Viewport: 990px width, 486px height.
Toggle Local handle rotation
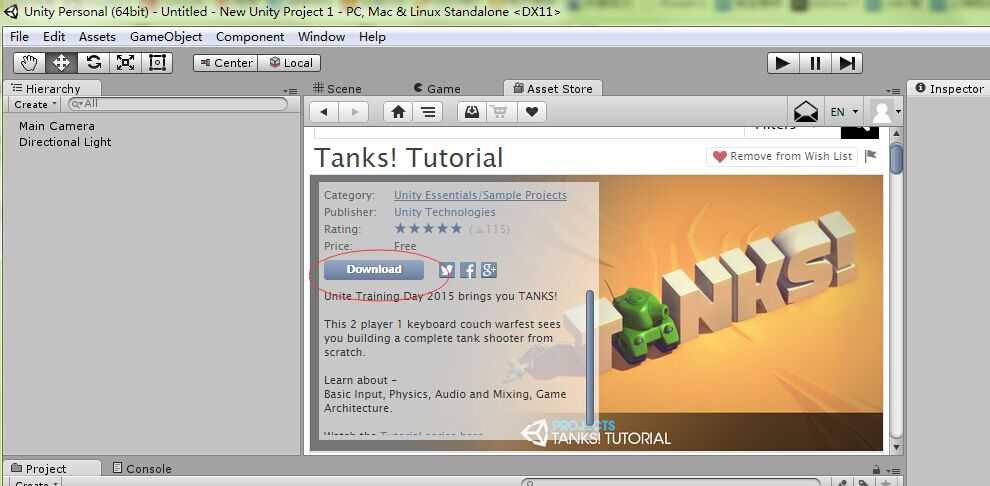[290, 63]
